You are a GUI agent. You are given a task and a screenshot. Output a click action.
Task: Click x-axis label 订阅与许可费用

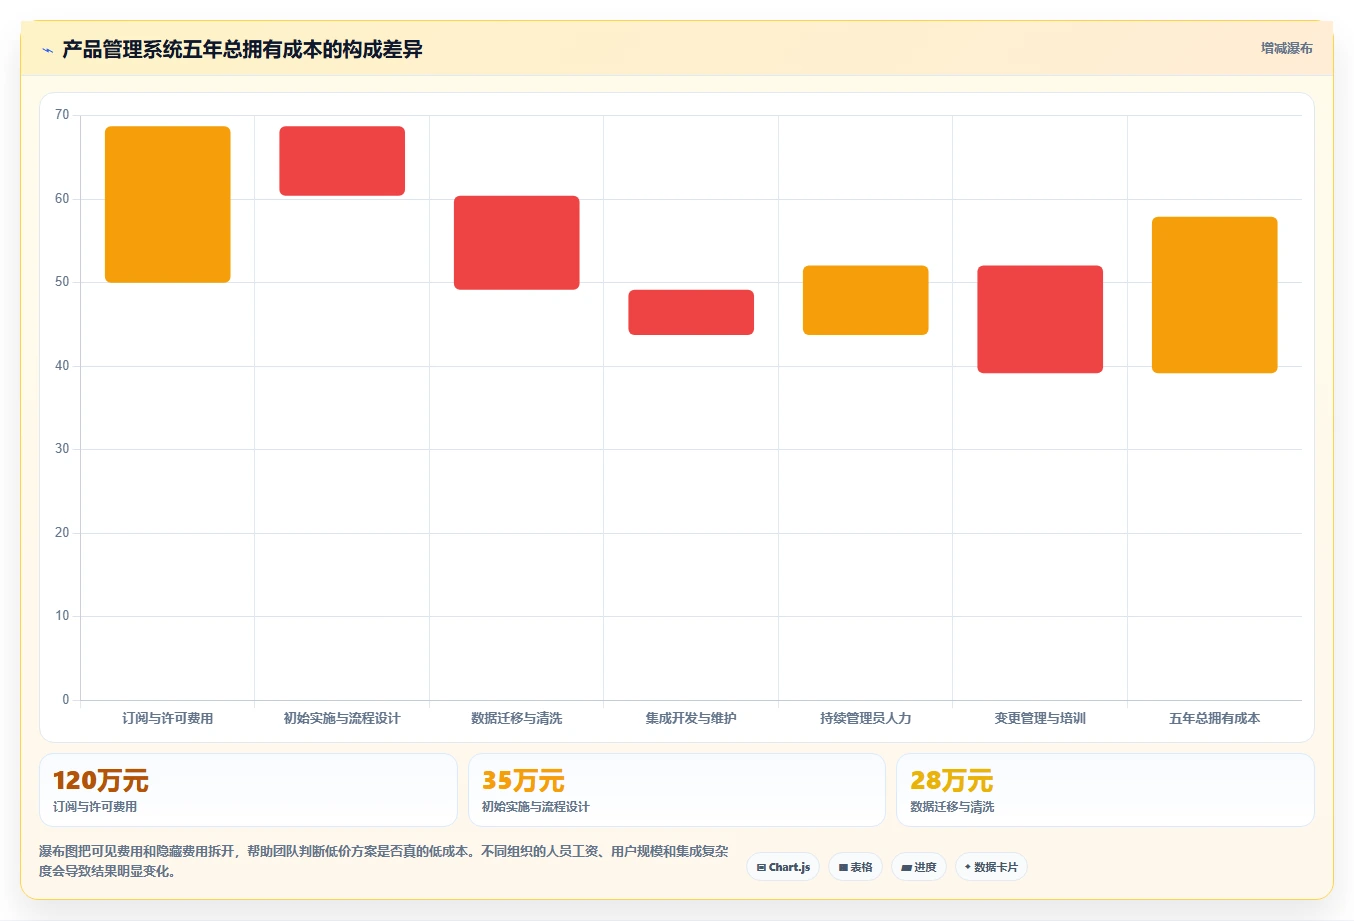[168, 718]
